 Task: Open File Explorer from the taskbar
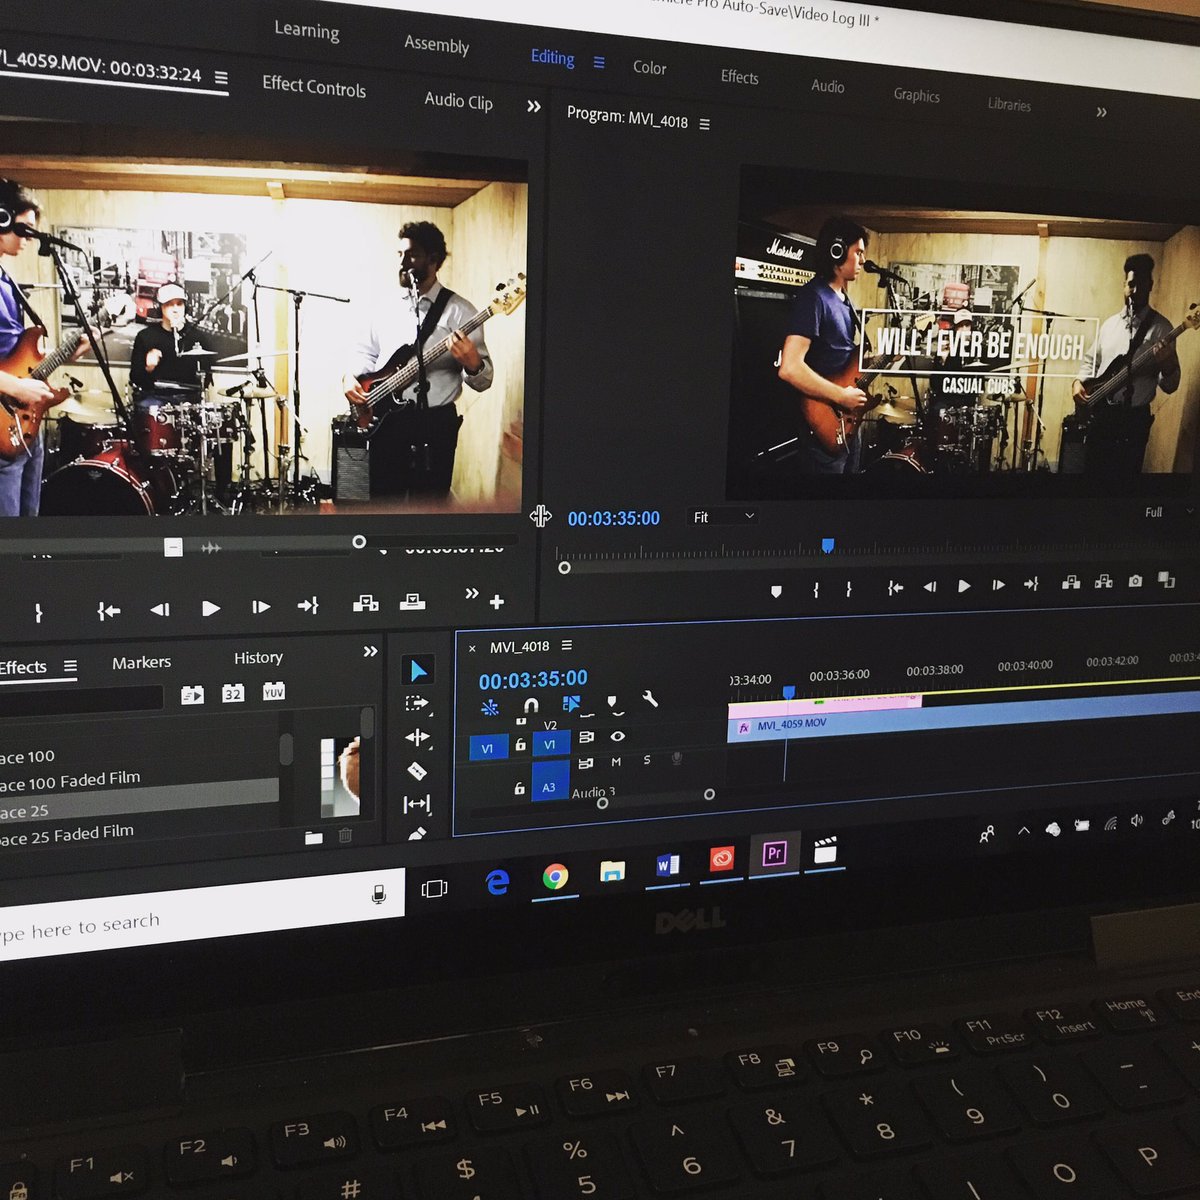[x=612, y=871]
